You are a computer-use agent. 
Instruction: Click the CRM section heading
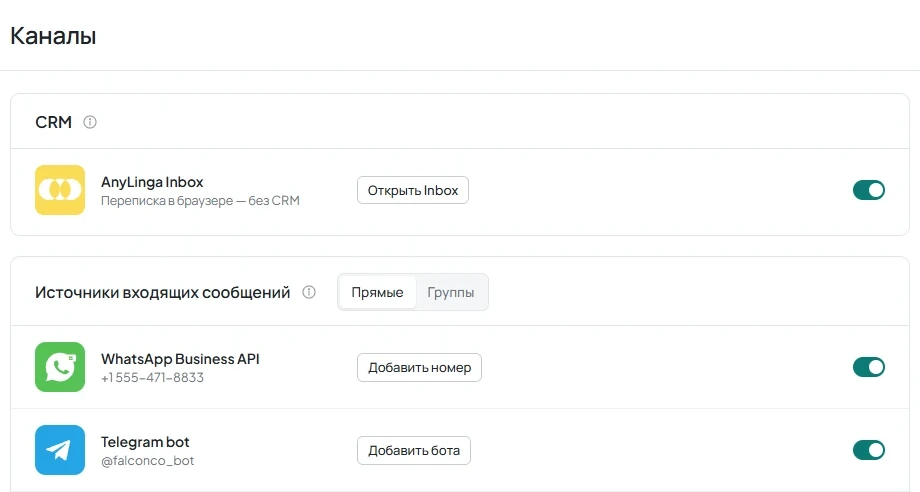point(53,122)
